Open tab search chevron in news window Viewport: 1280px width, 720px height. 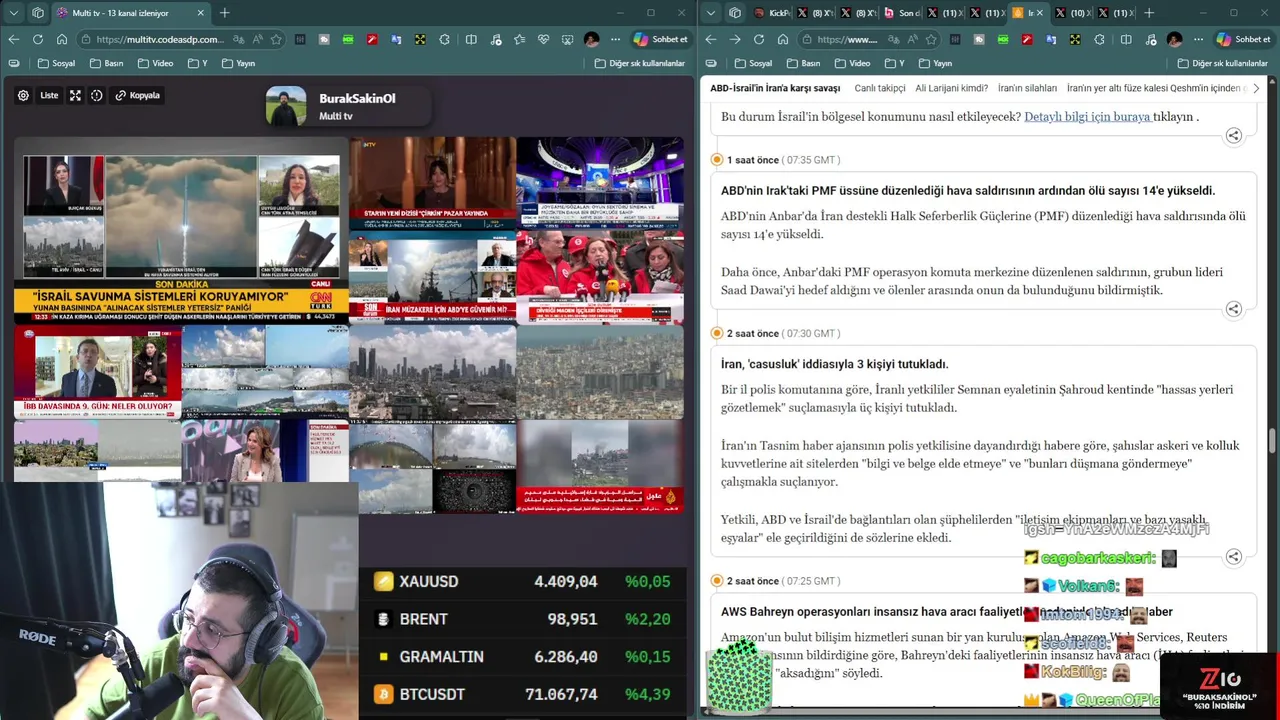(711, 13)
